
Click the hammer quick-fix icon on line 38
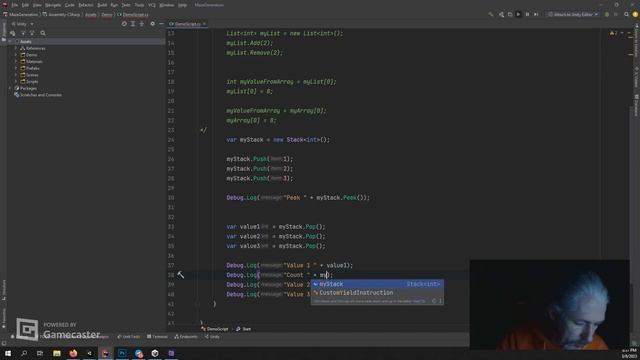pyautogui.click(x=180, y=275)
